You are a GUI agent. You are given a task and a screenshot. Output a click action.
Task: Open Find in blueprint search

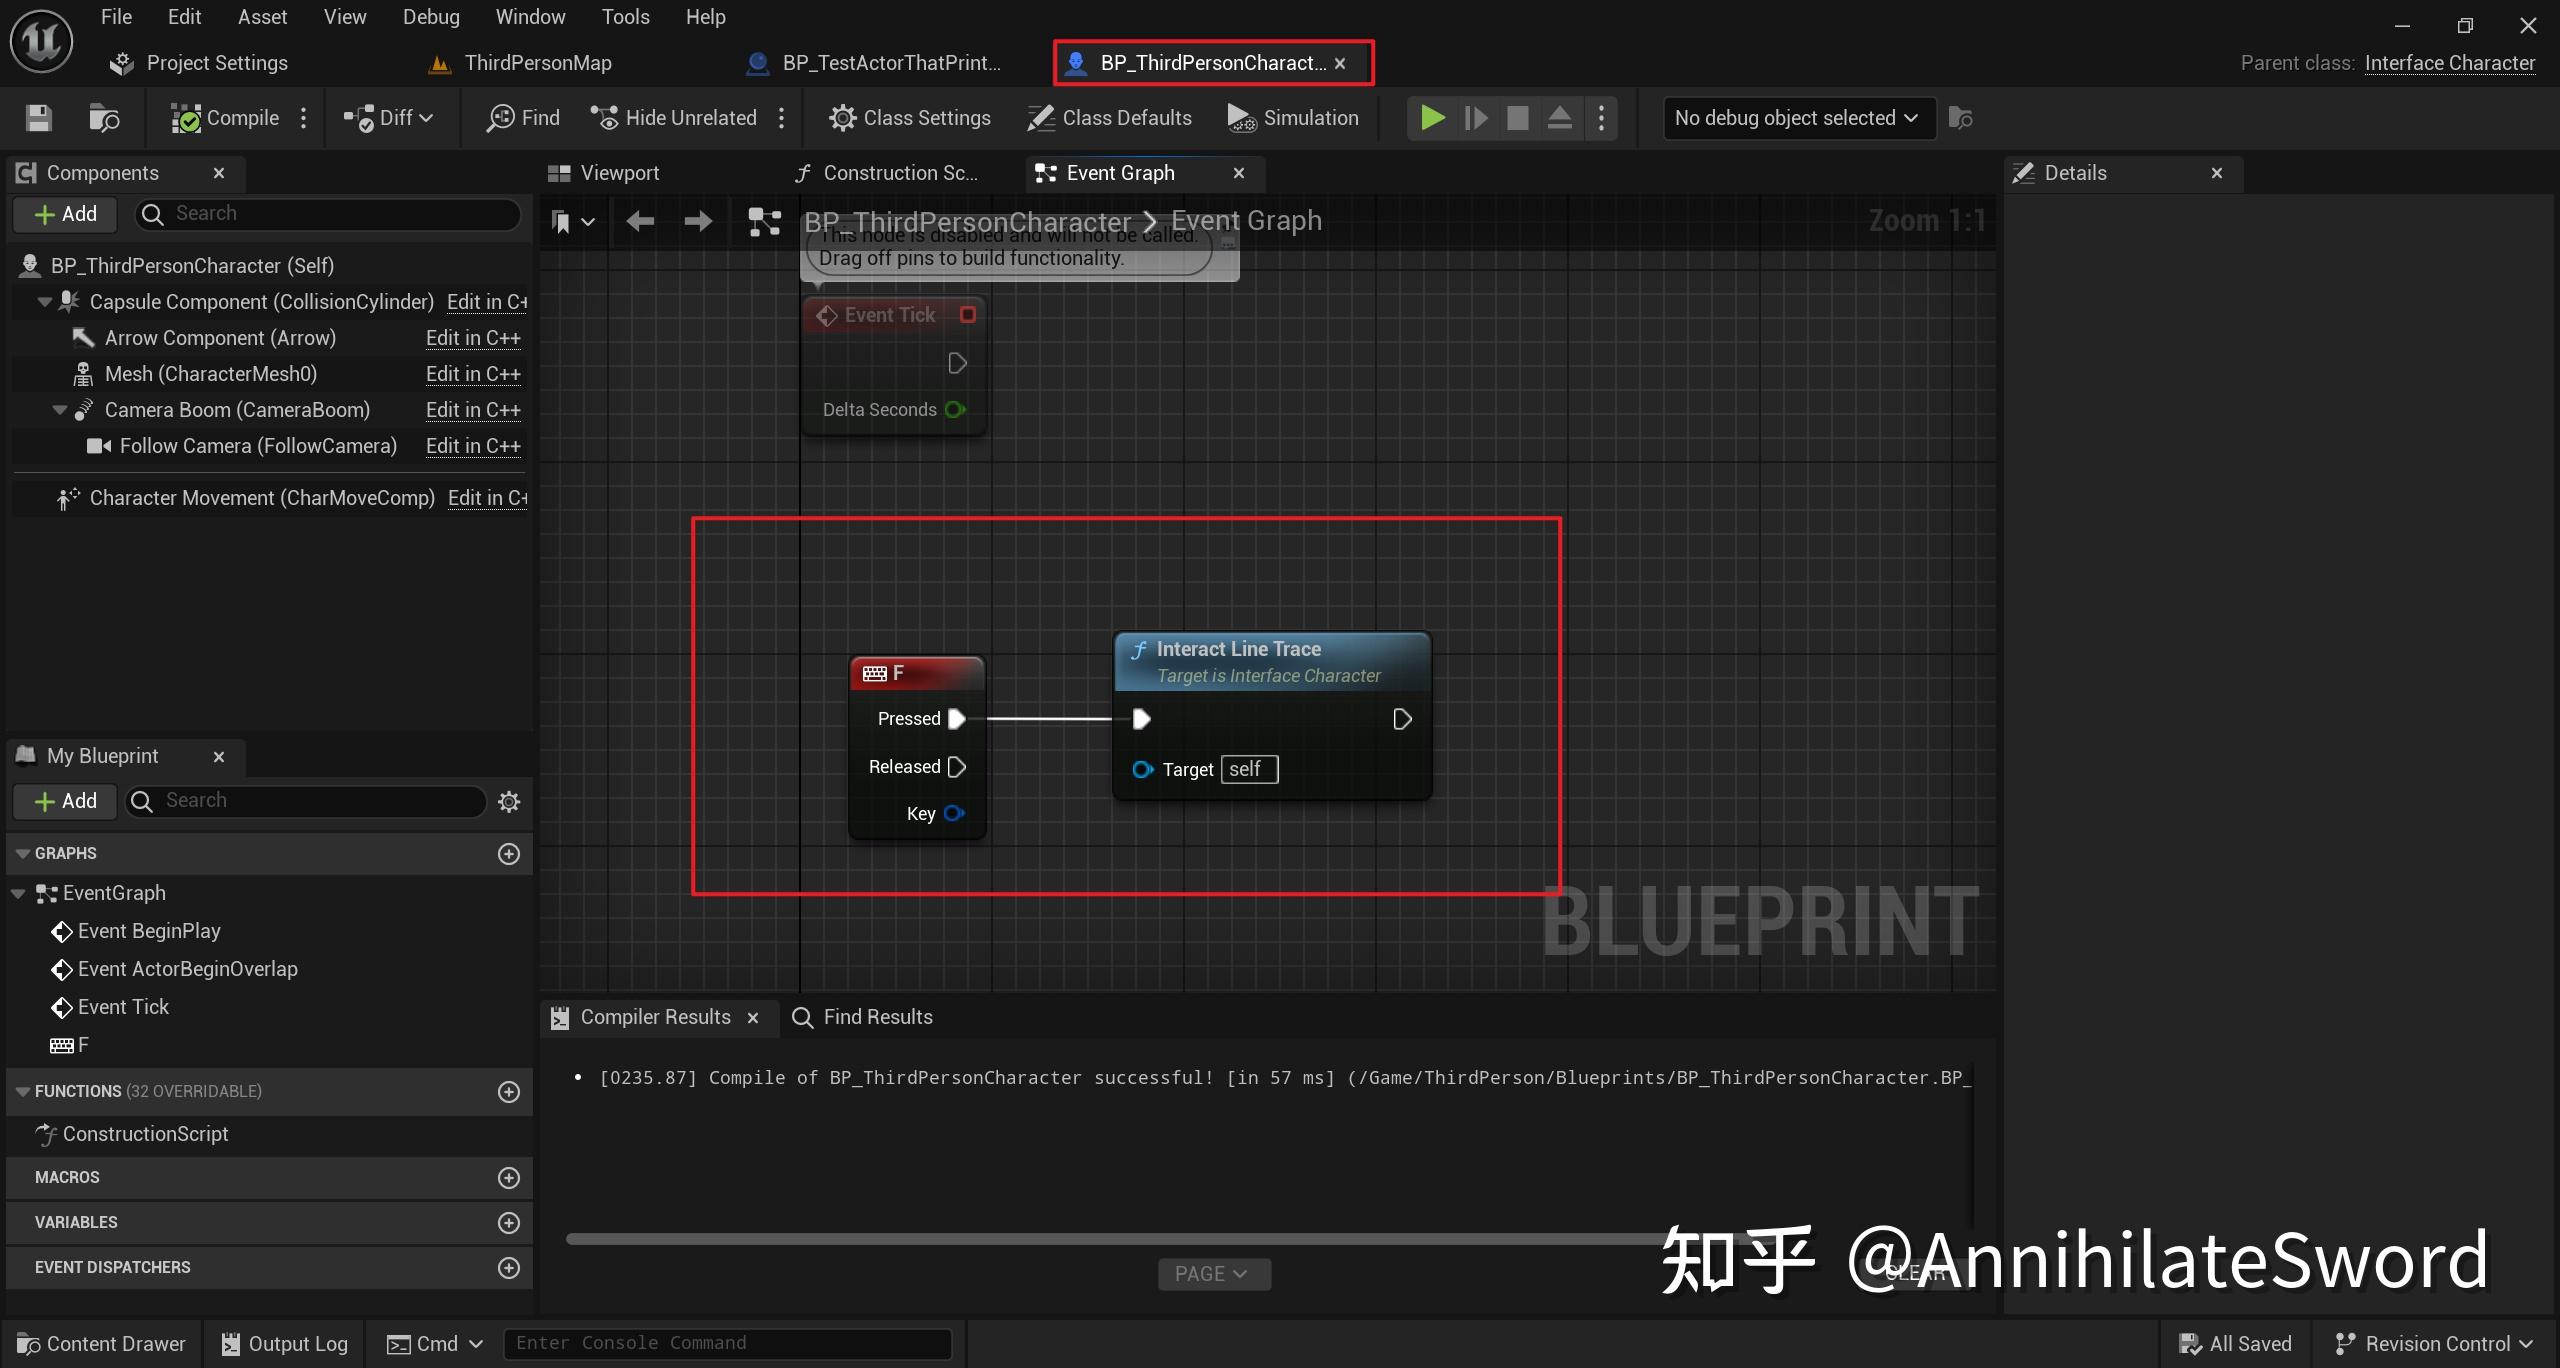tap(522, 118)
